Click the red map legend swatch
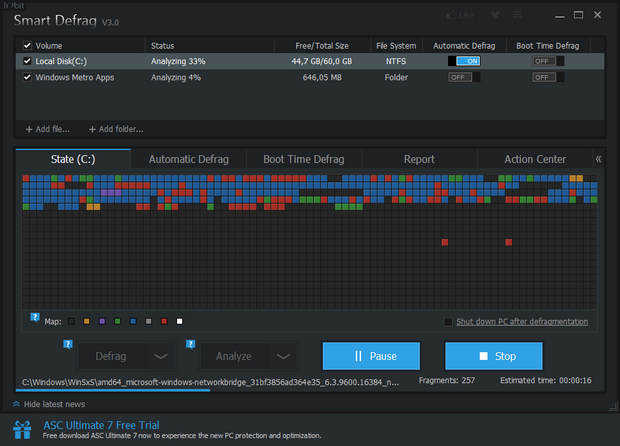The height and width of the screenshot is (446, 620). [164, 321]
